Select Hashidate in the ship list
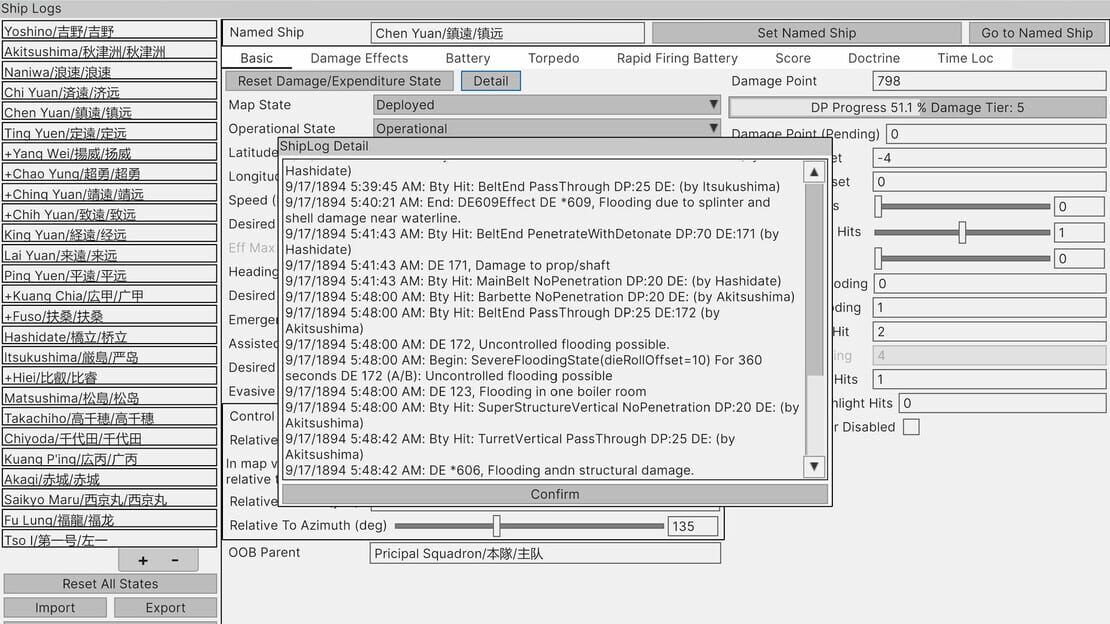Screen dimensions: 1110x624 tap(110, 337)
